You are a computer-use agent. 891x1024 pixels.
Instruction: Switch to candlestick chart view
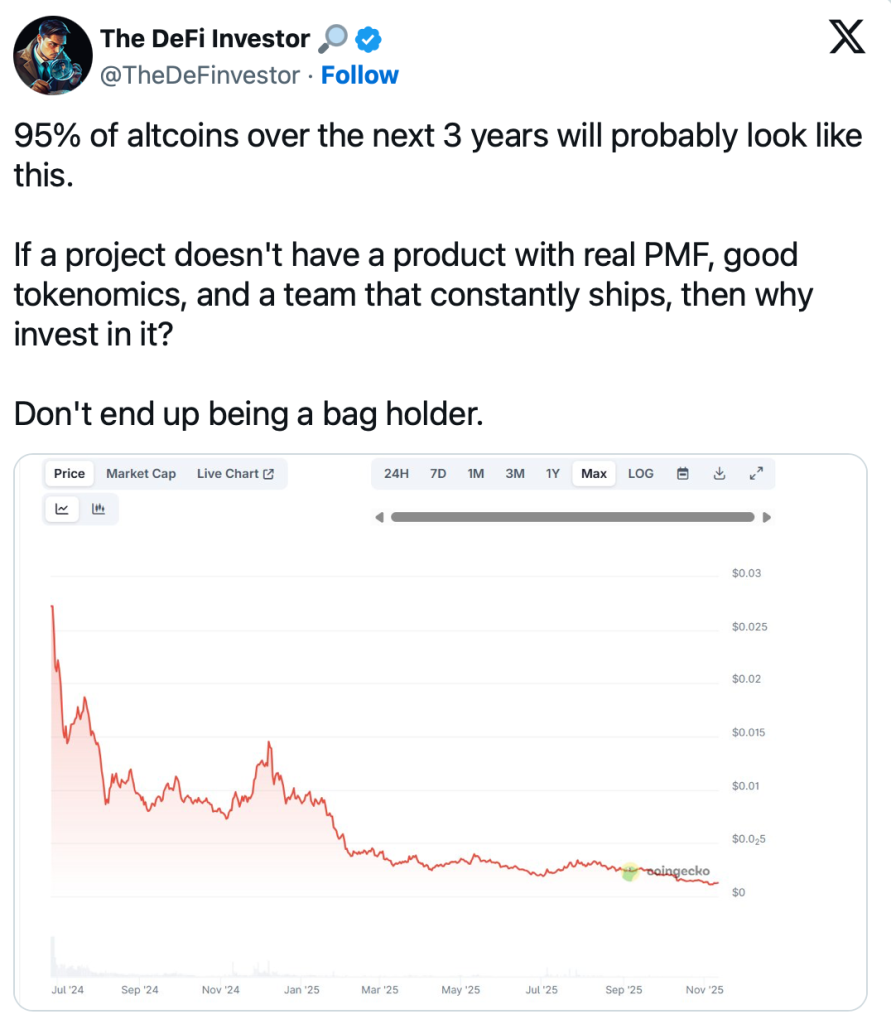(98, 509)
